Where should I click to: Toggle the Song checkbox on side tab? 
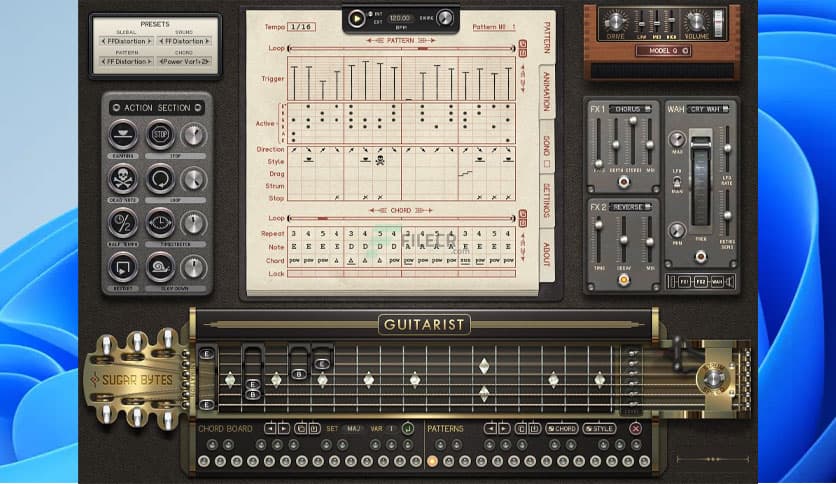546,165
